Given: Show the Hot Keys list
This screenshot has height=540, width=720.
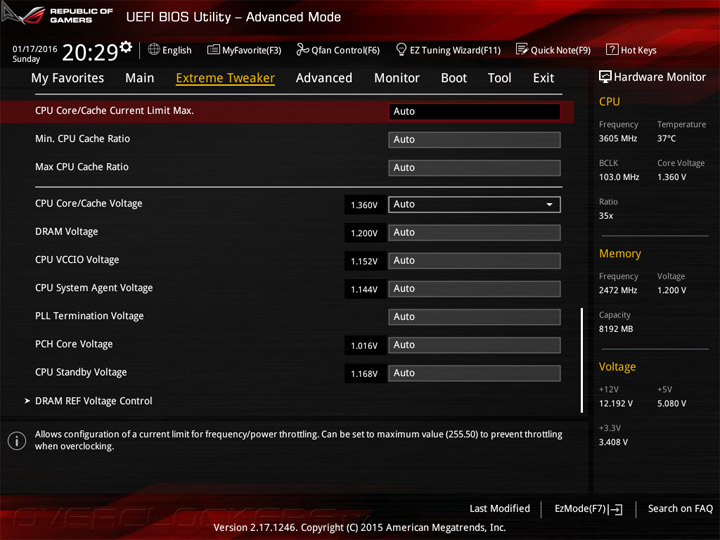Looking at the screenshot, I should coord(631,50).
